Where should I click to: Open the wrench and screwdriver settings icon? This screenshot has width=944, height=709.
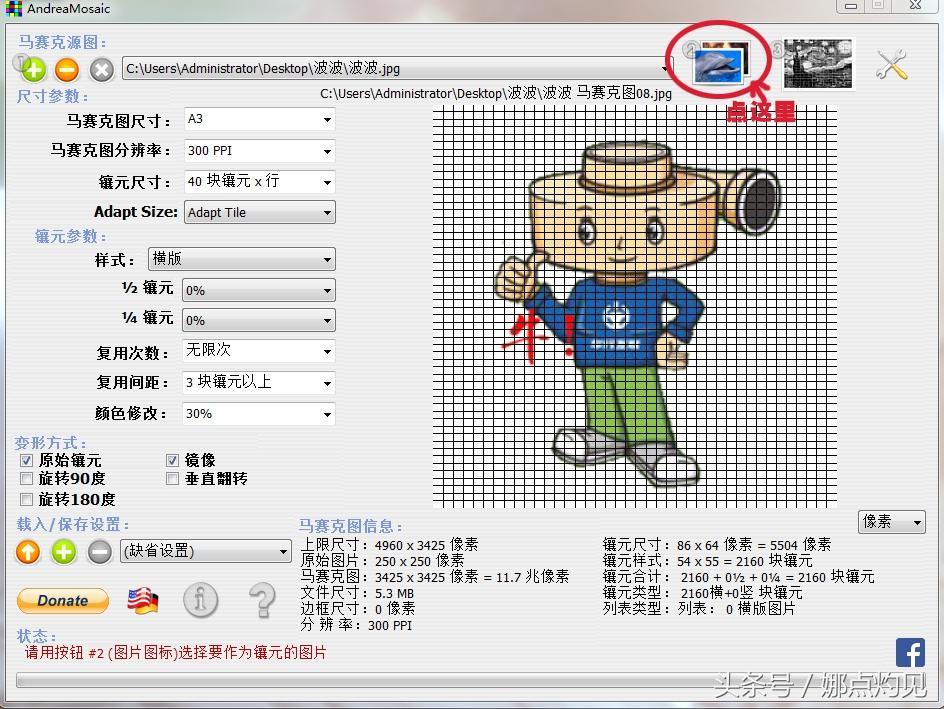891,65
